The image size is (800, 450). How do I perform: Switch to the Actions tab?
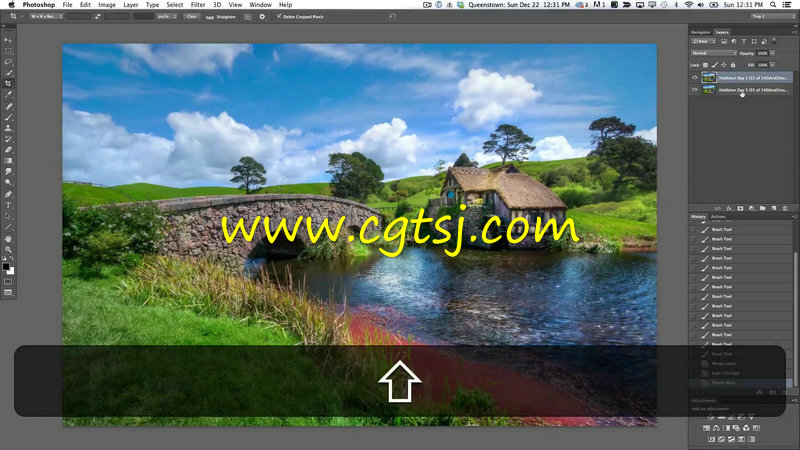(718, 217)
